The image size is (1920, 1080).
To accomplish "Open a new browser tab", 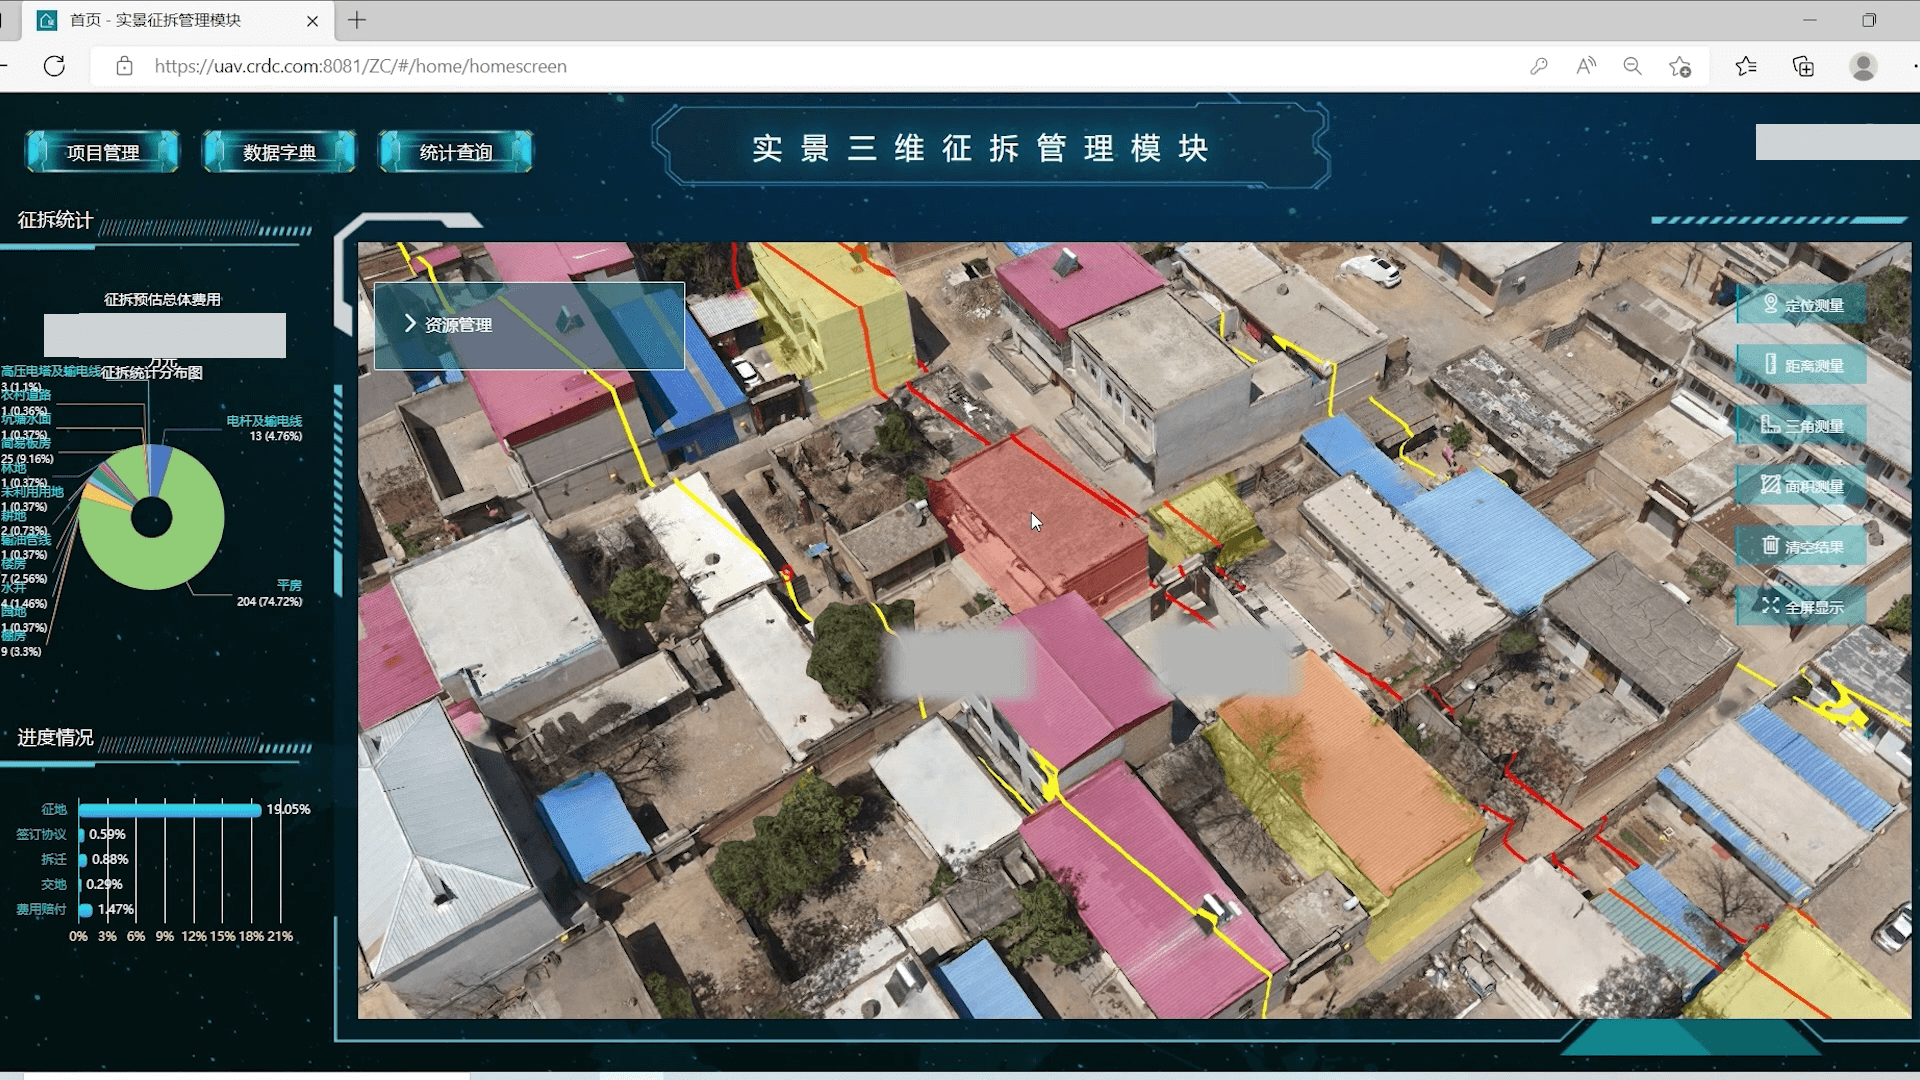I will tap(357, 20).
